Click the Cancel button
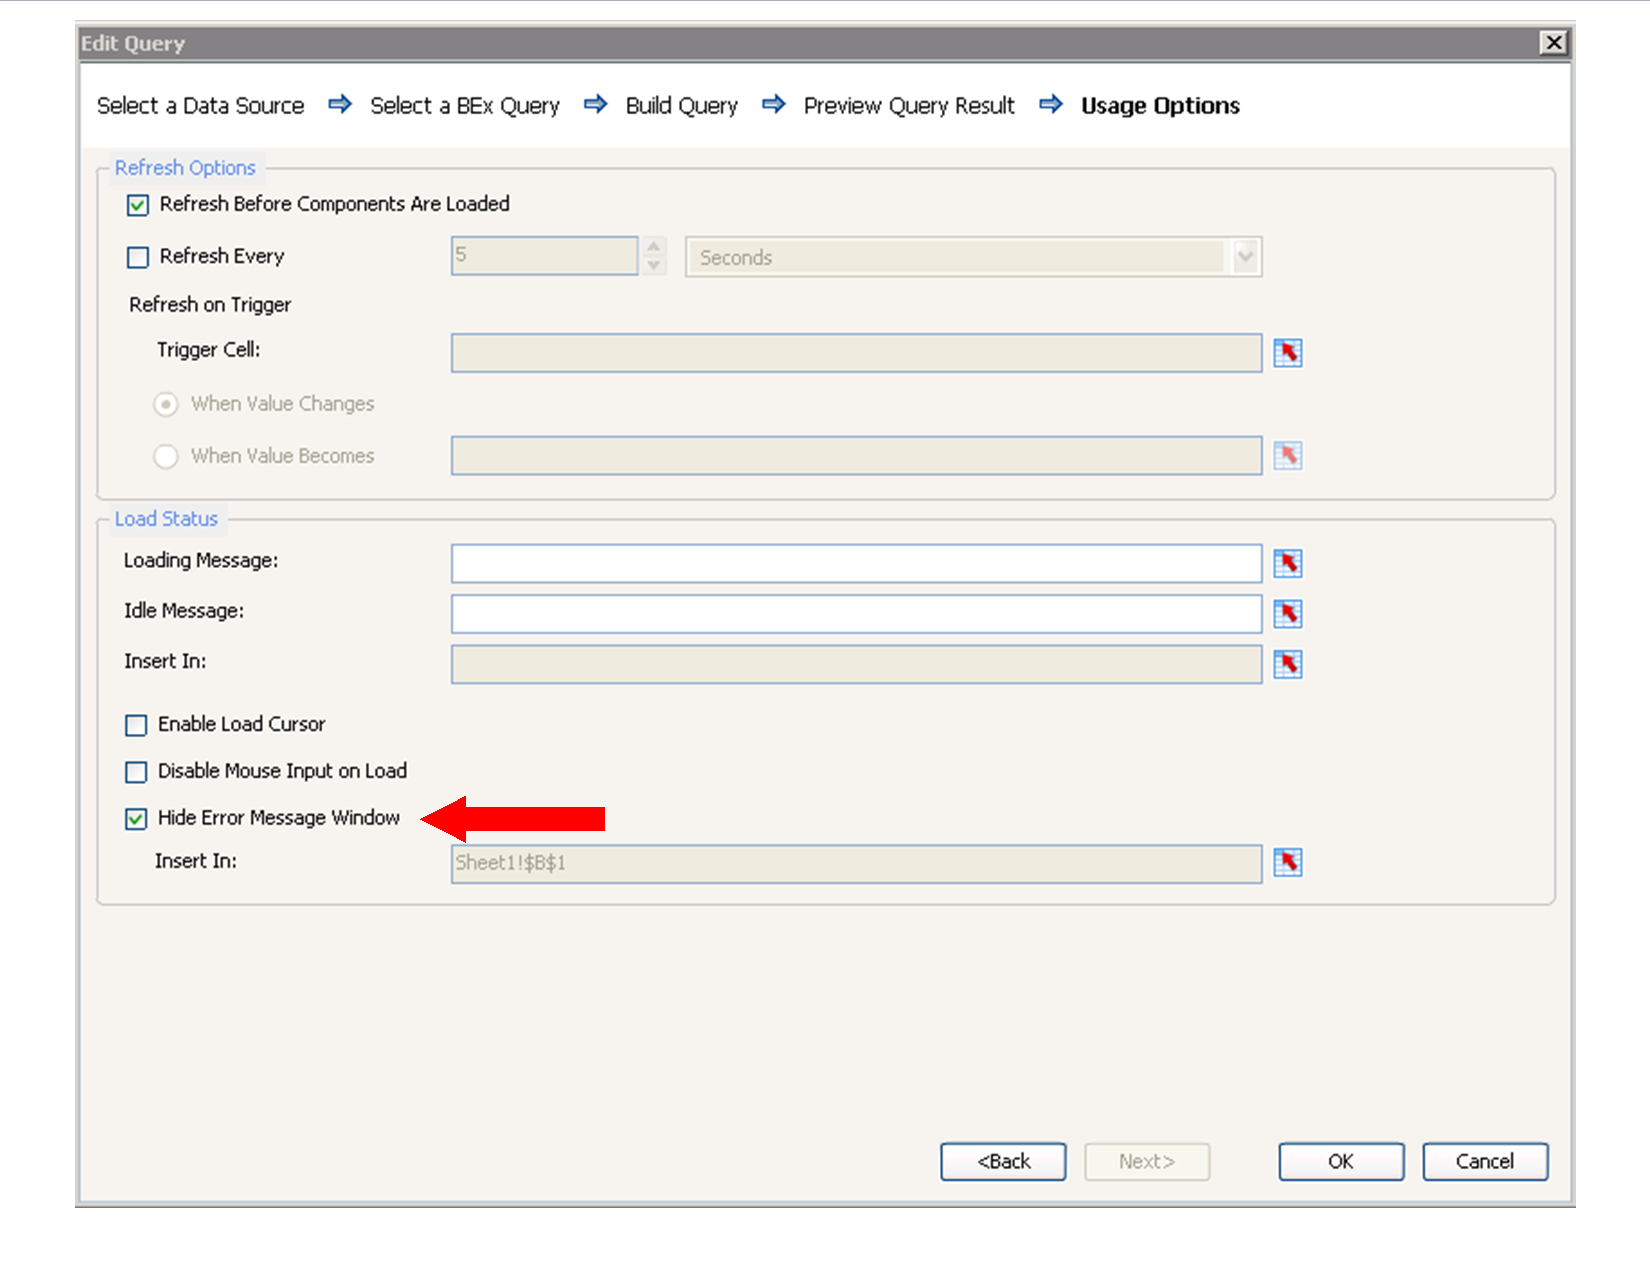 tap(1485, 1162)
